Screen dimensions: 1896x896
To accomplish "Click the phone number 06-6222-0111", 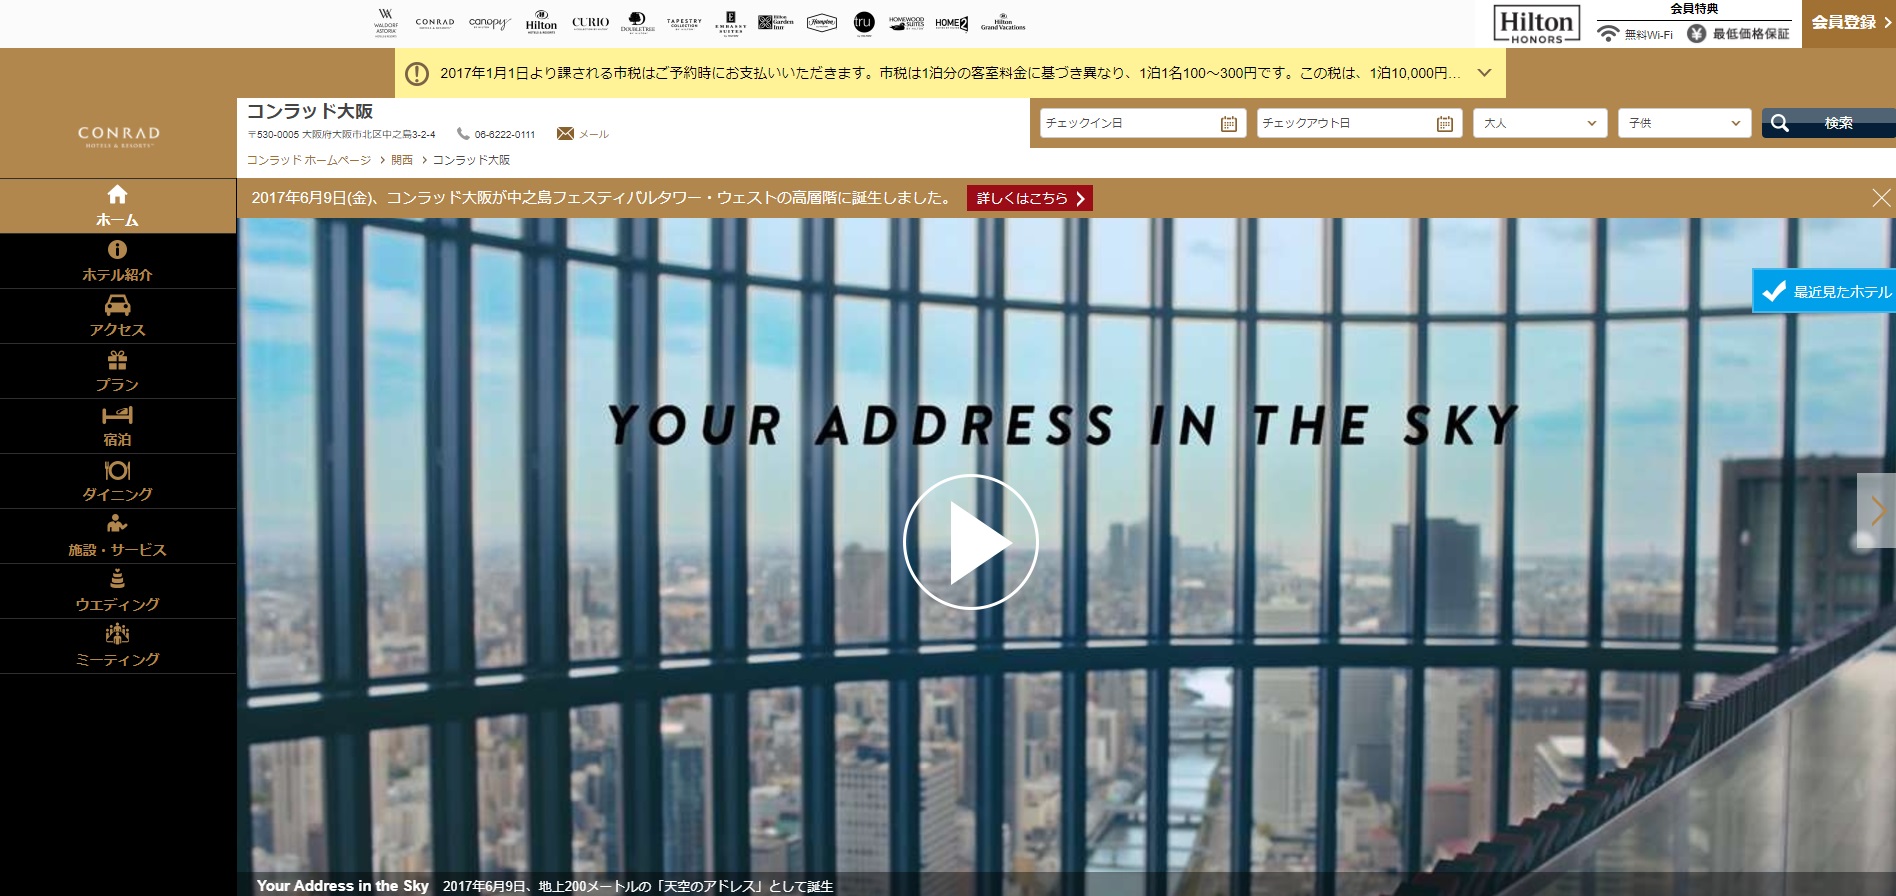I will click(x=504, y=134).
